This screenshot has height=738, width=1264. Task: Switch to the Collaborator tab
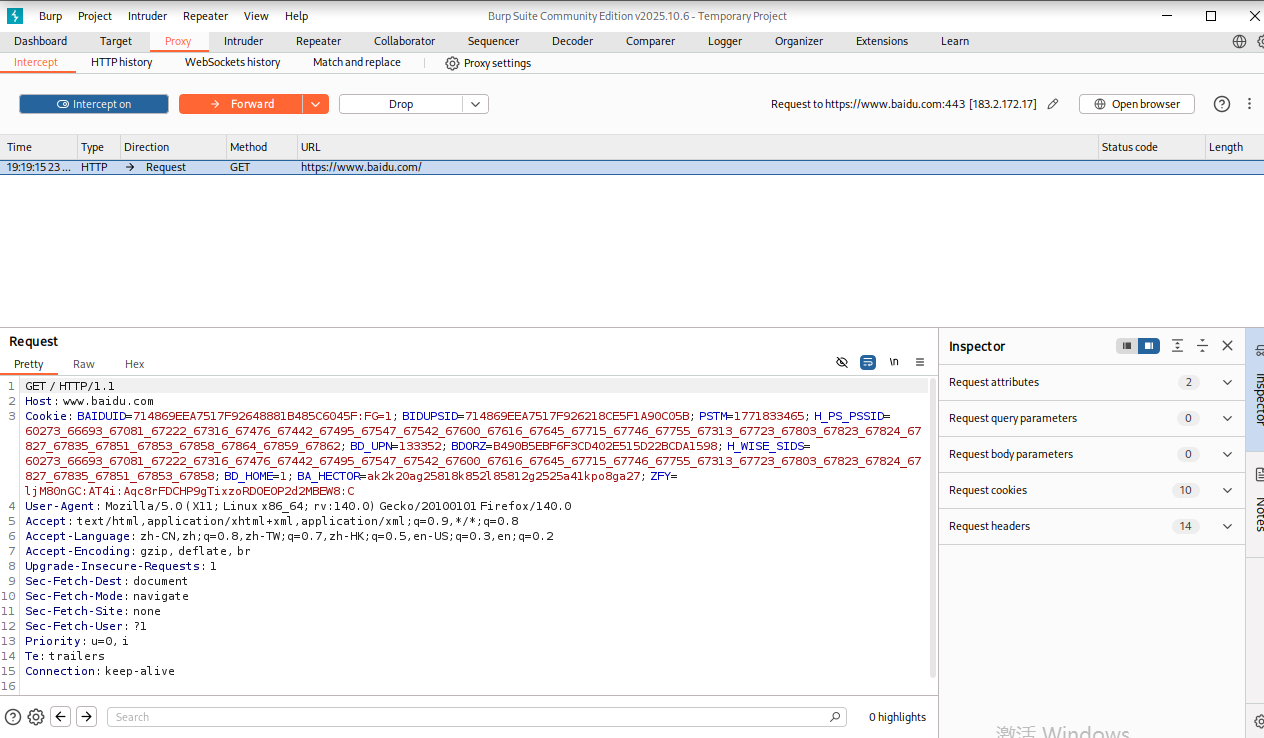(x=404, y=41)
